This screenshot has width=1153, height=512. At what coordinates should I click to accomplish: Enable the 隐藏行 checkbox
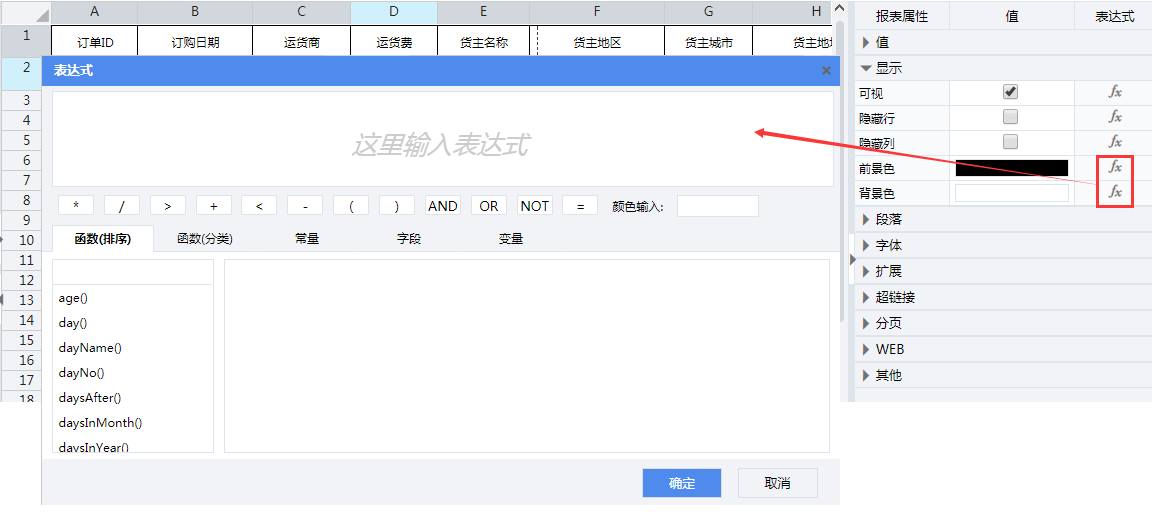pos(1010,117)
